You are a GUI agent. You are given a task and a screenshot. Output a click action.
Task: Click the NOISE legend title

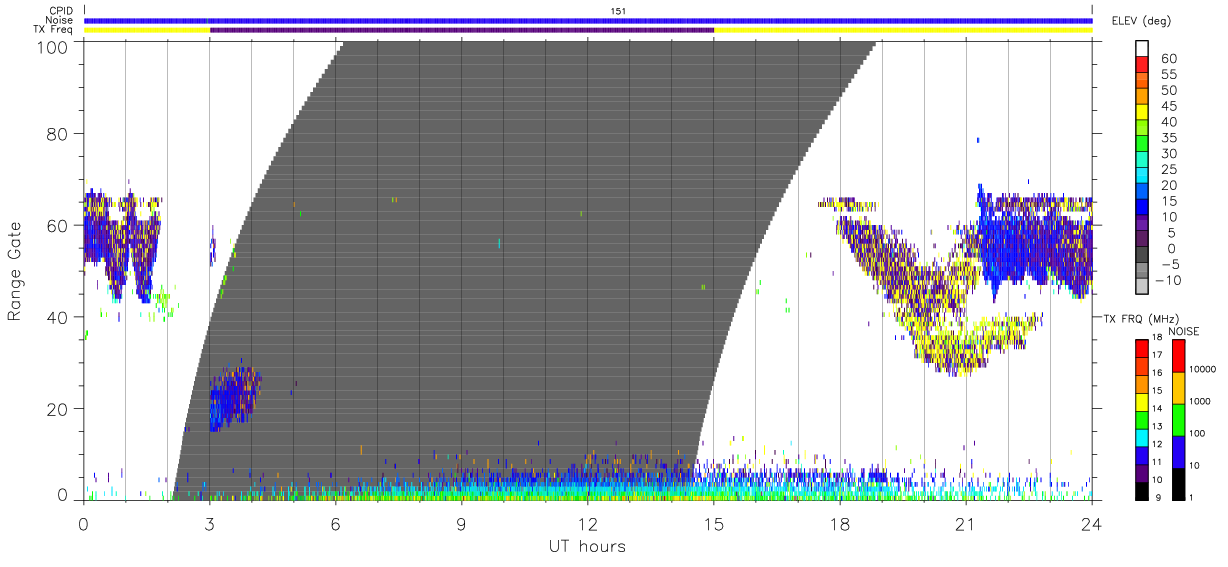coord(1184,330)
